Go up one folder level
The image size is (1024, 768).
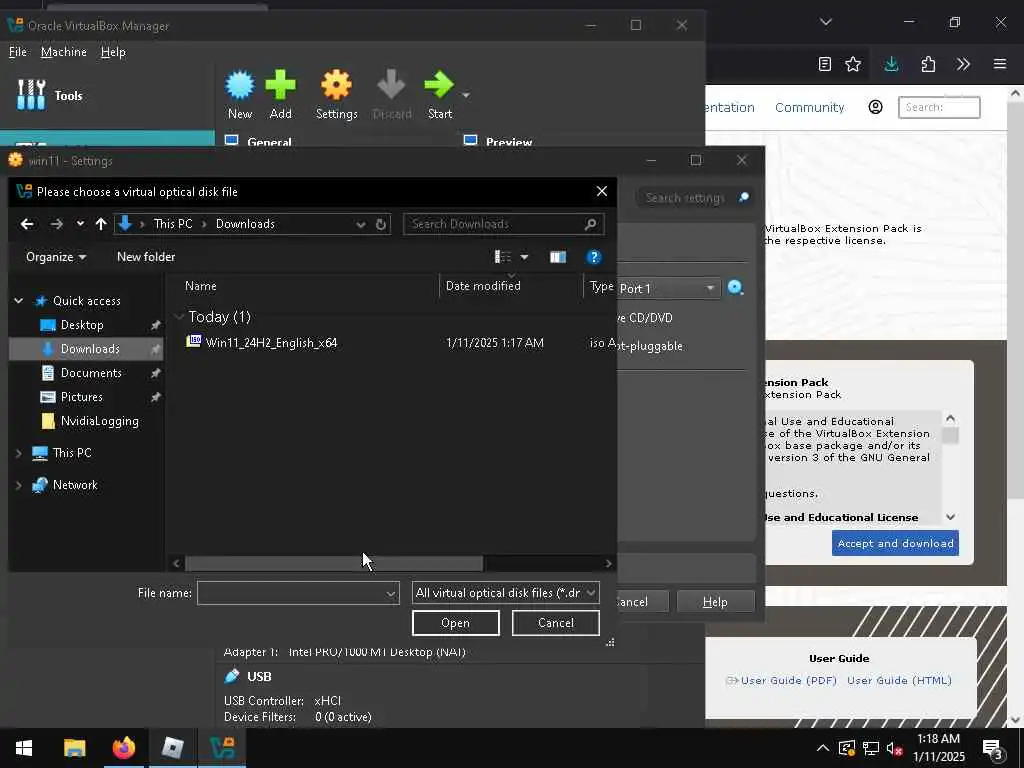[101, 224]
